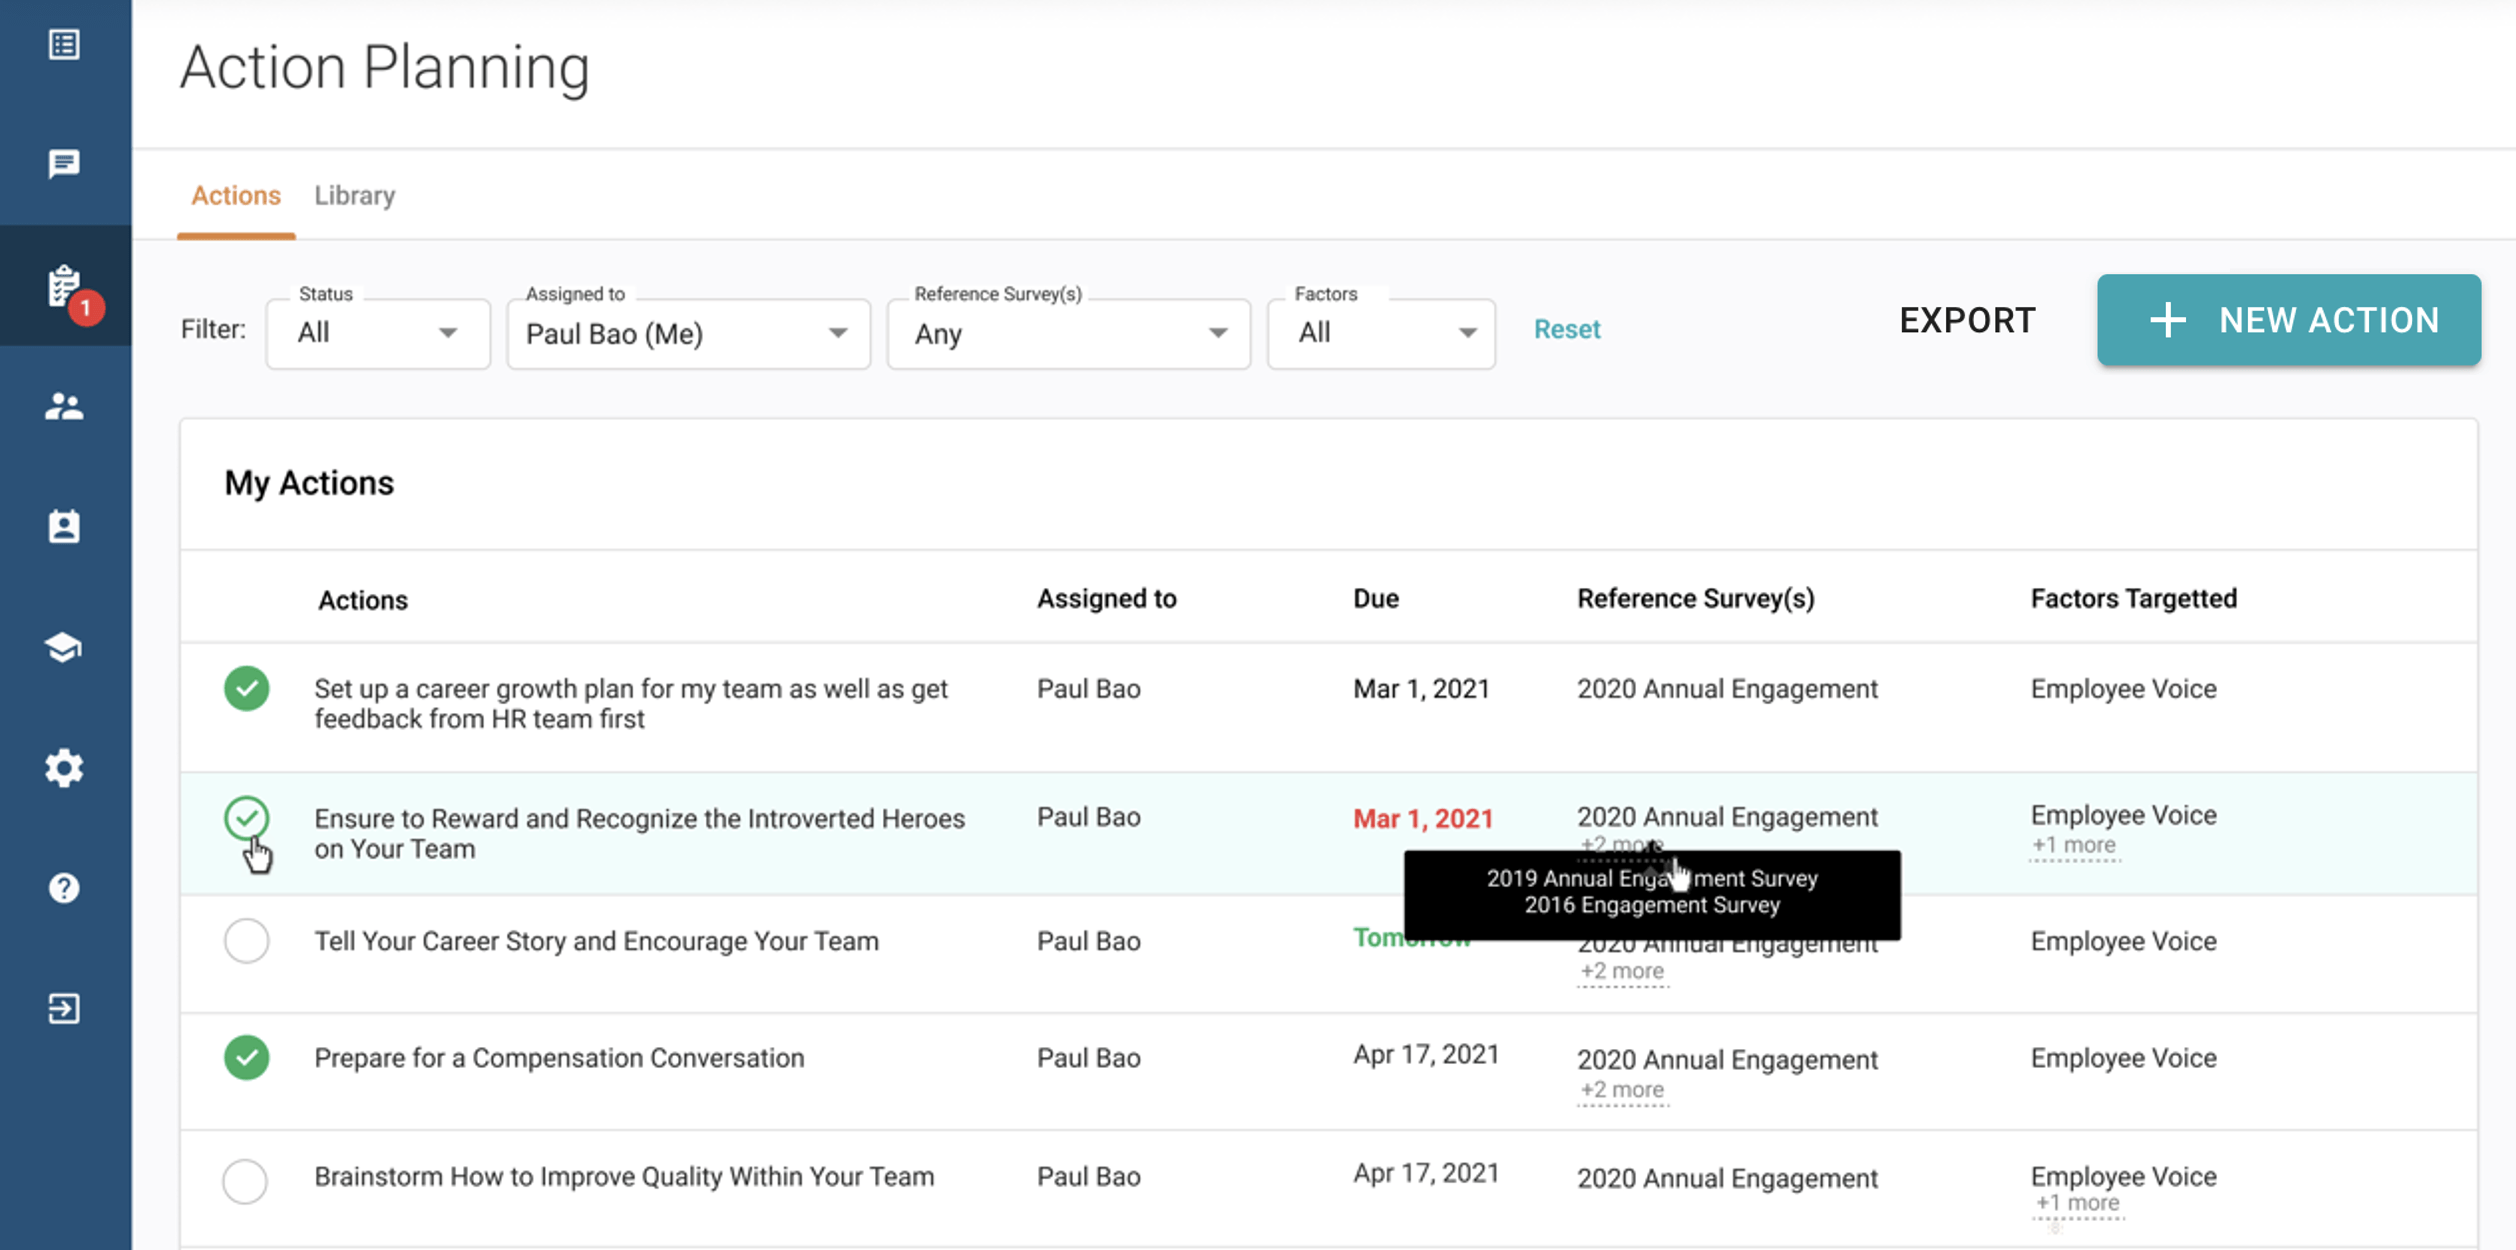
Task: Click the logout exit icon in sidebar
Action: click(64, 1008)
